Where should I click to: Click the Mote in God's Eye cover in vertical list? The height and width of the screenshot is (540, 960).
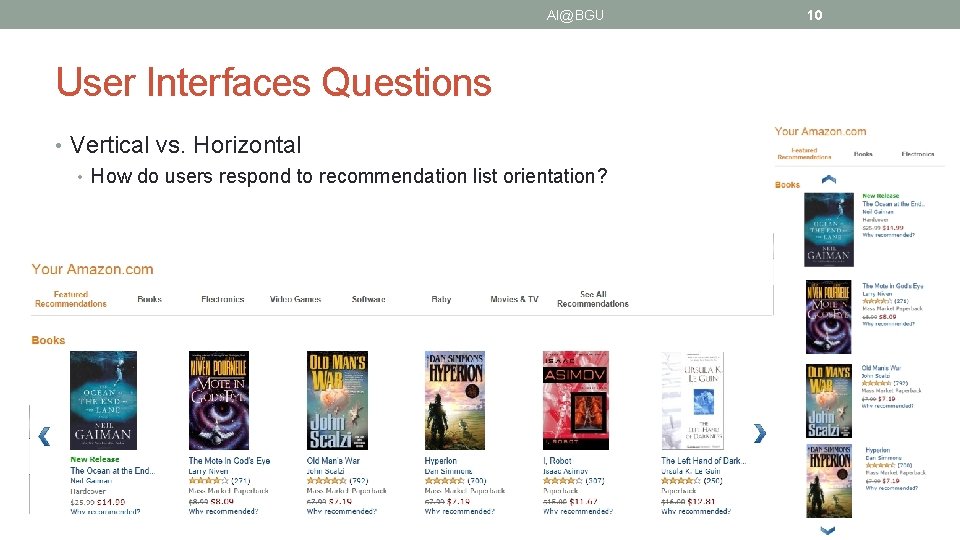[x=828, y=317]
